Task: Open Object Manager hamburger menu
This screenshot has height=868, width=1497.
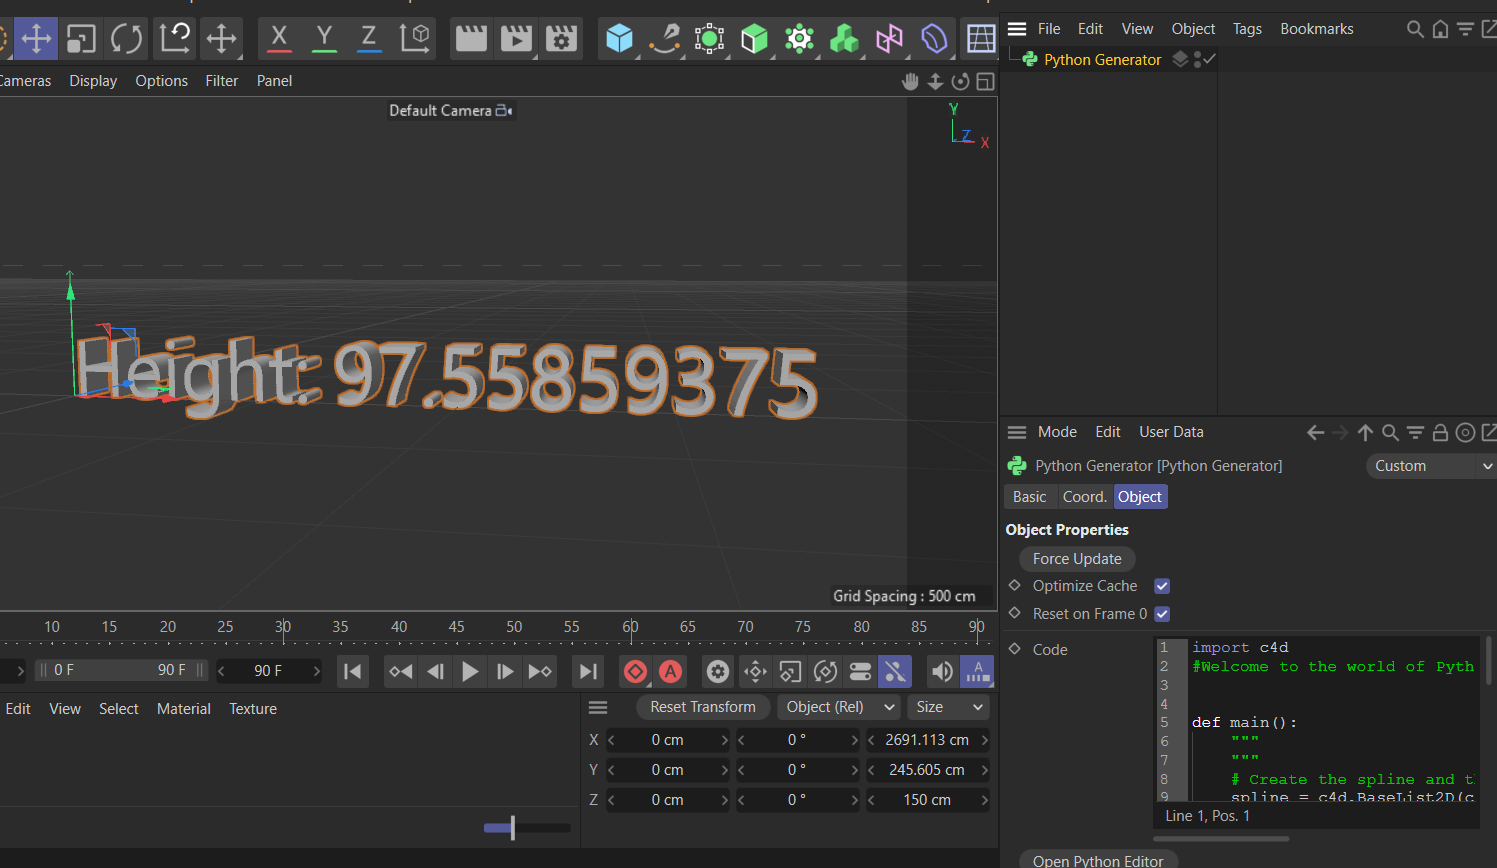Action: pos(1017,29)
